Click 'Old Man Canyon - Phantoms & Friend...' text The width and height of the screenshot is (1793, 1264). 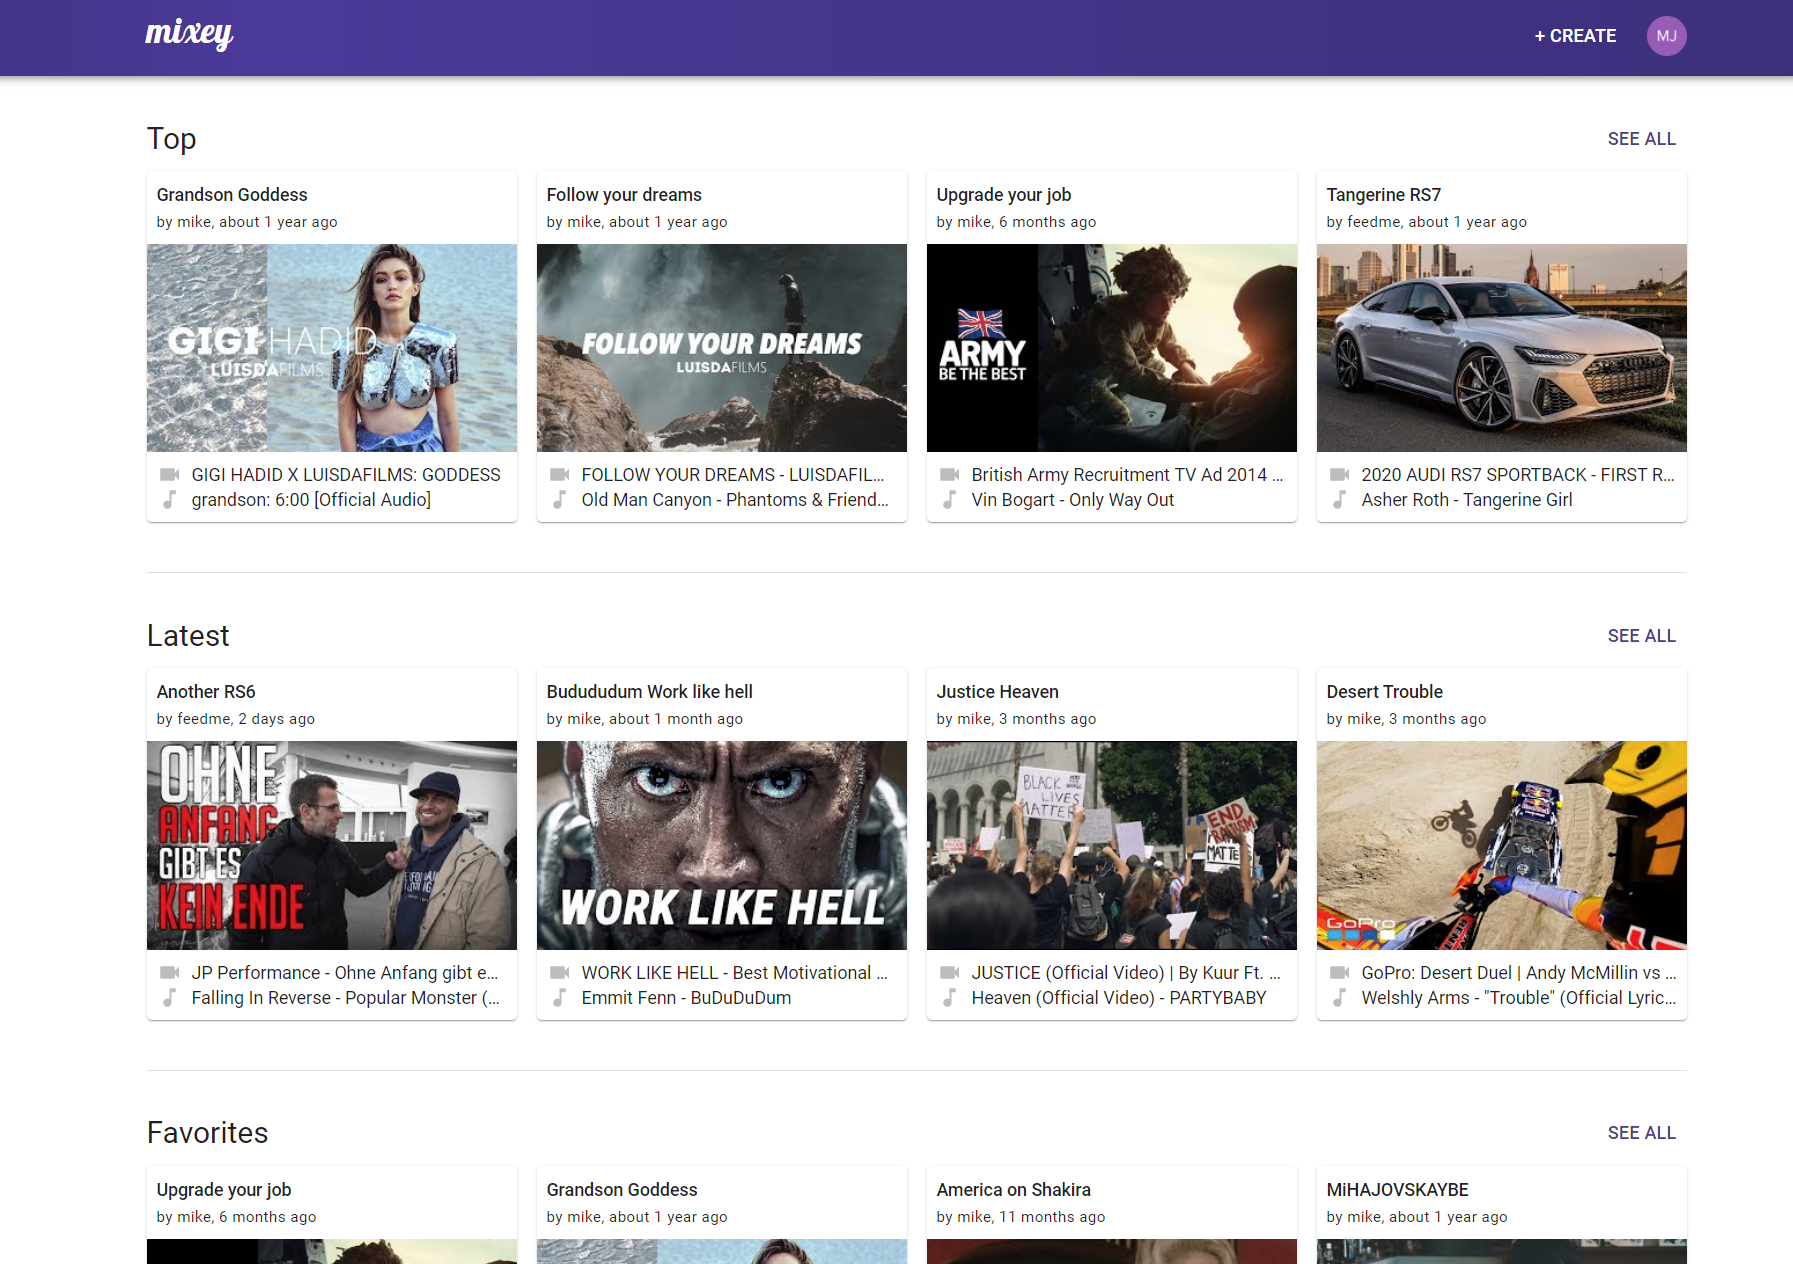[x=735, y=500]
